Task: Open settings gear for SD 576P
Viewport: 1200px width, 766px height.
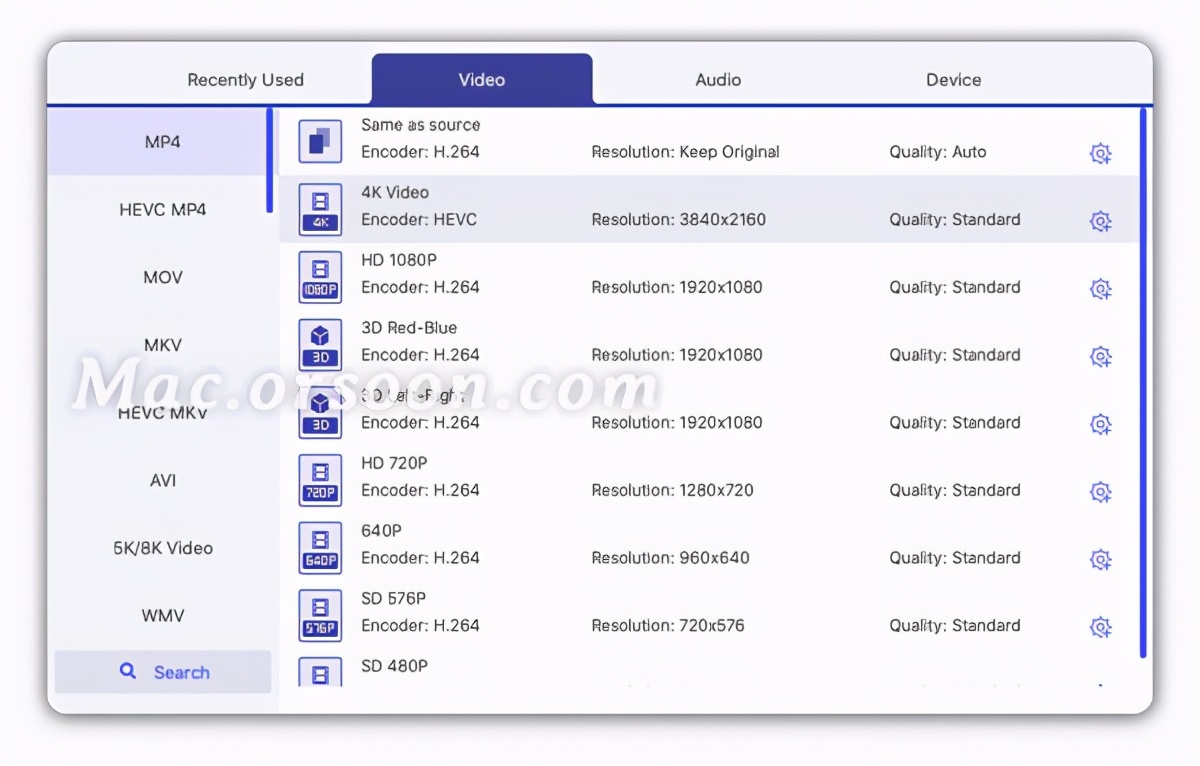Action: [1100, 627]
